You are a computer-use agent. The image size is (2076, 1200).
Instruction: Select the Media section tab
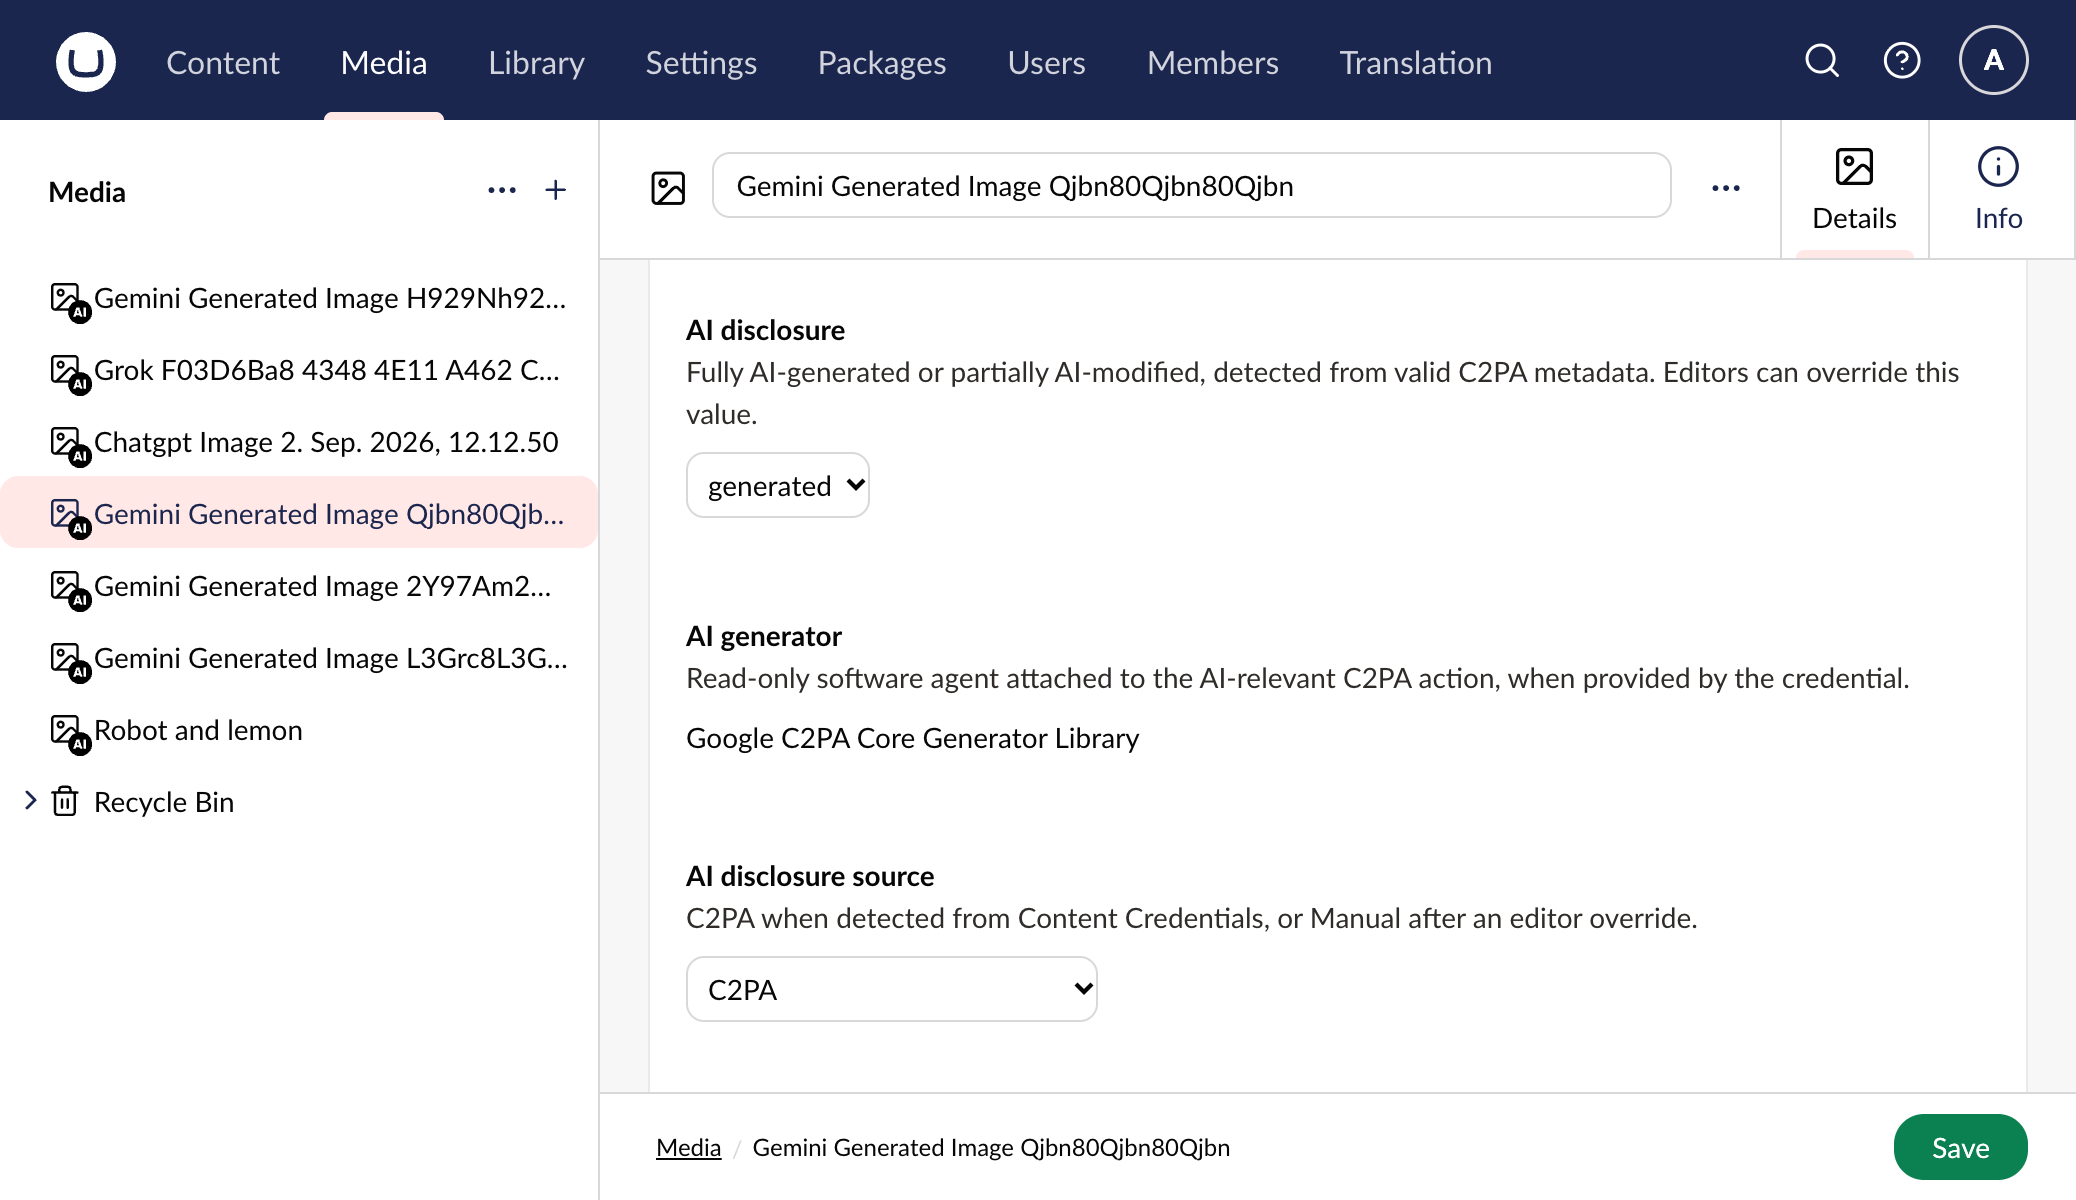(x=384, y=62)
